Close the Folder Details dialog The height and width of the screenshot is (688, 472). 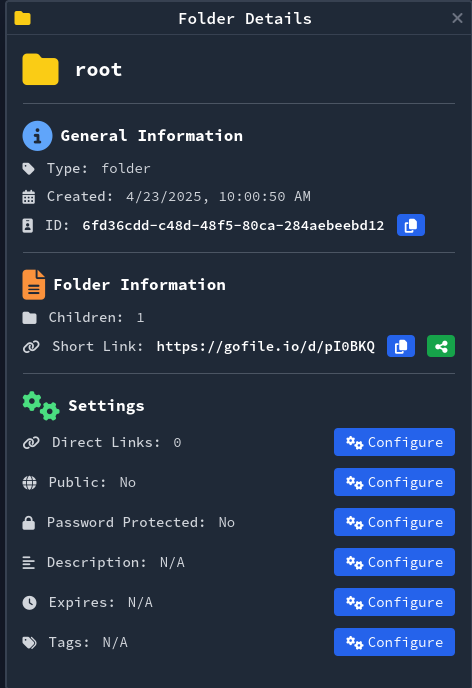[x=457, y=18]
